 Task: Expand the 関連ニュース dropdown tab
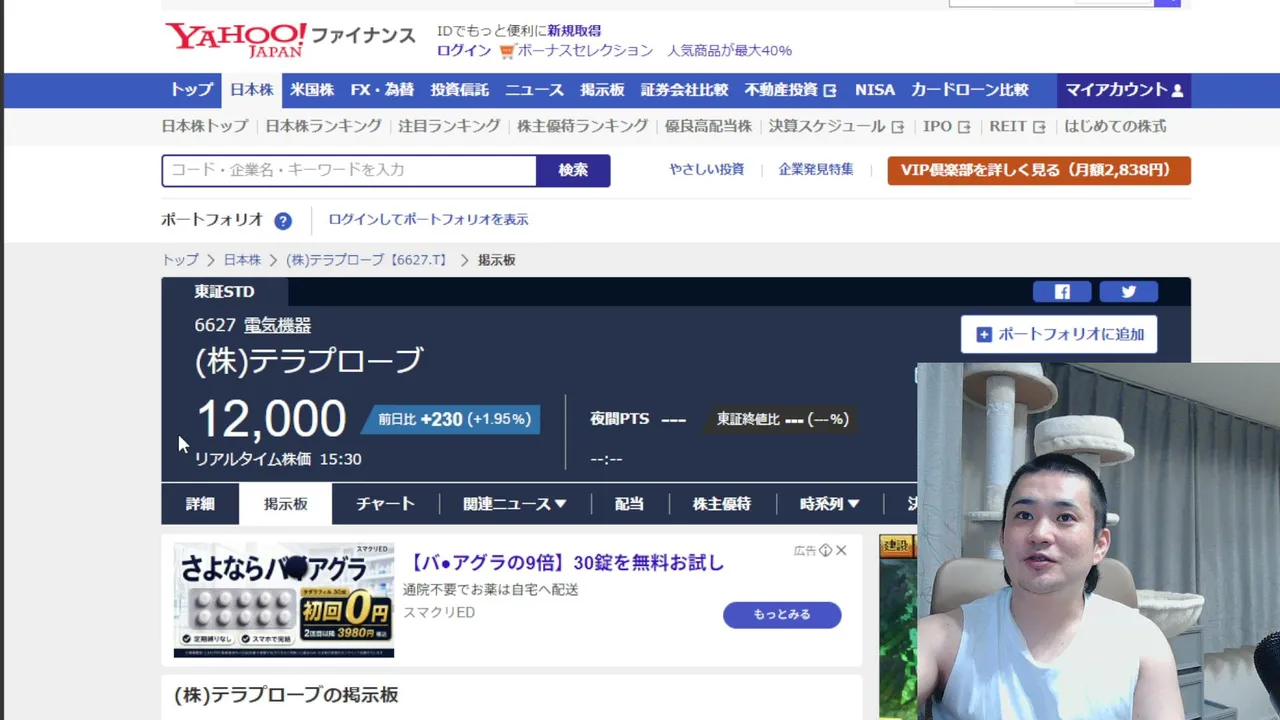515,504
